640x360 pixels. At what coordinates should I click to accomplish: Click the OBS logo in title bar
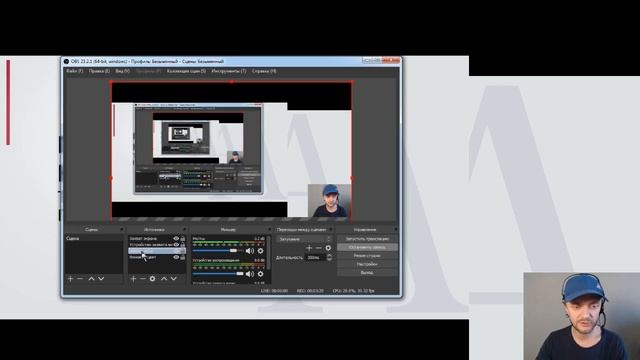click(x=66, y=61)
